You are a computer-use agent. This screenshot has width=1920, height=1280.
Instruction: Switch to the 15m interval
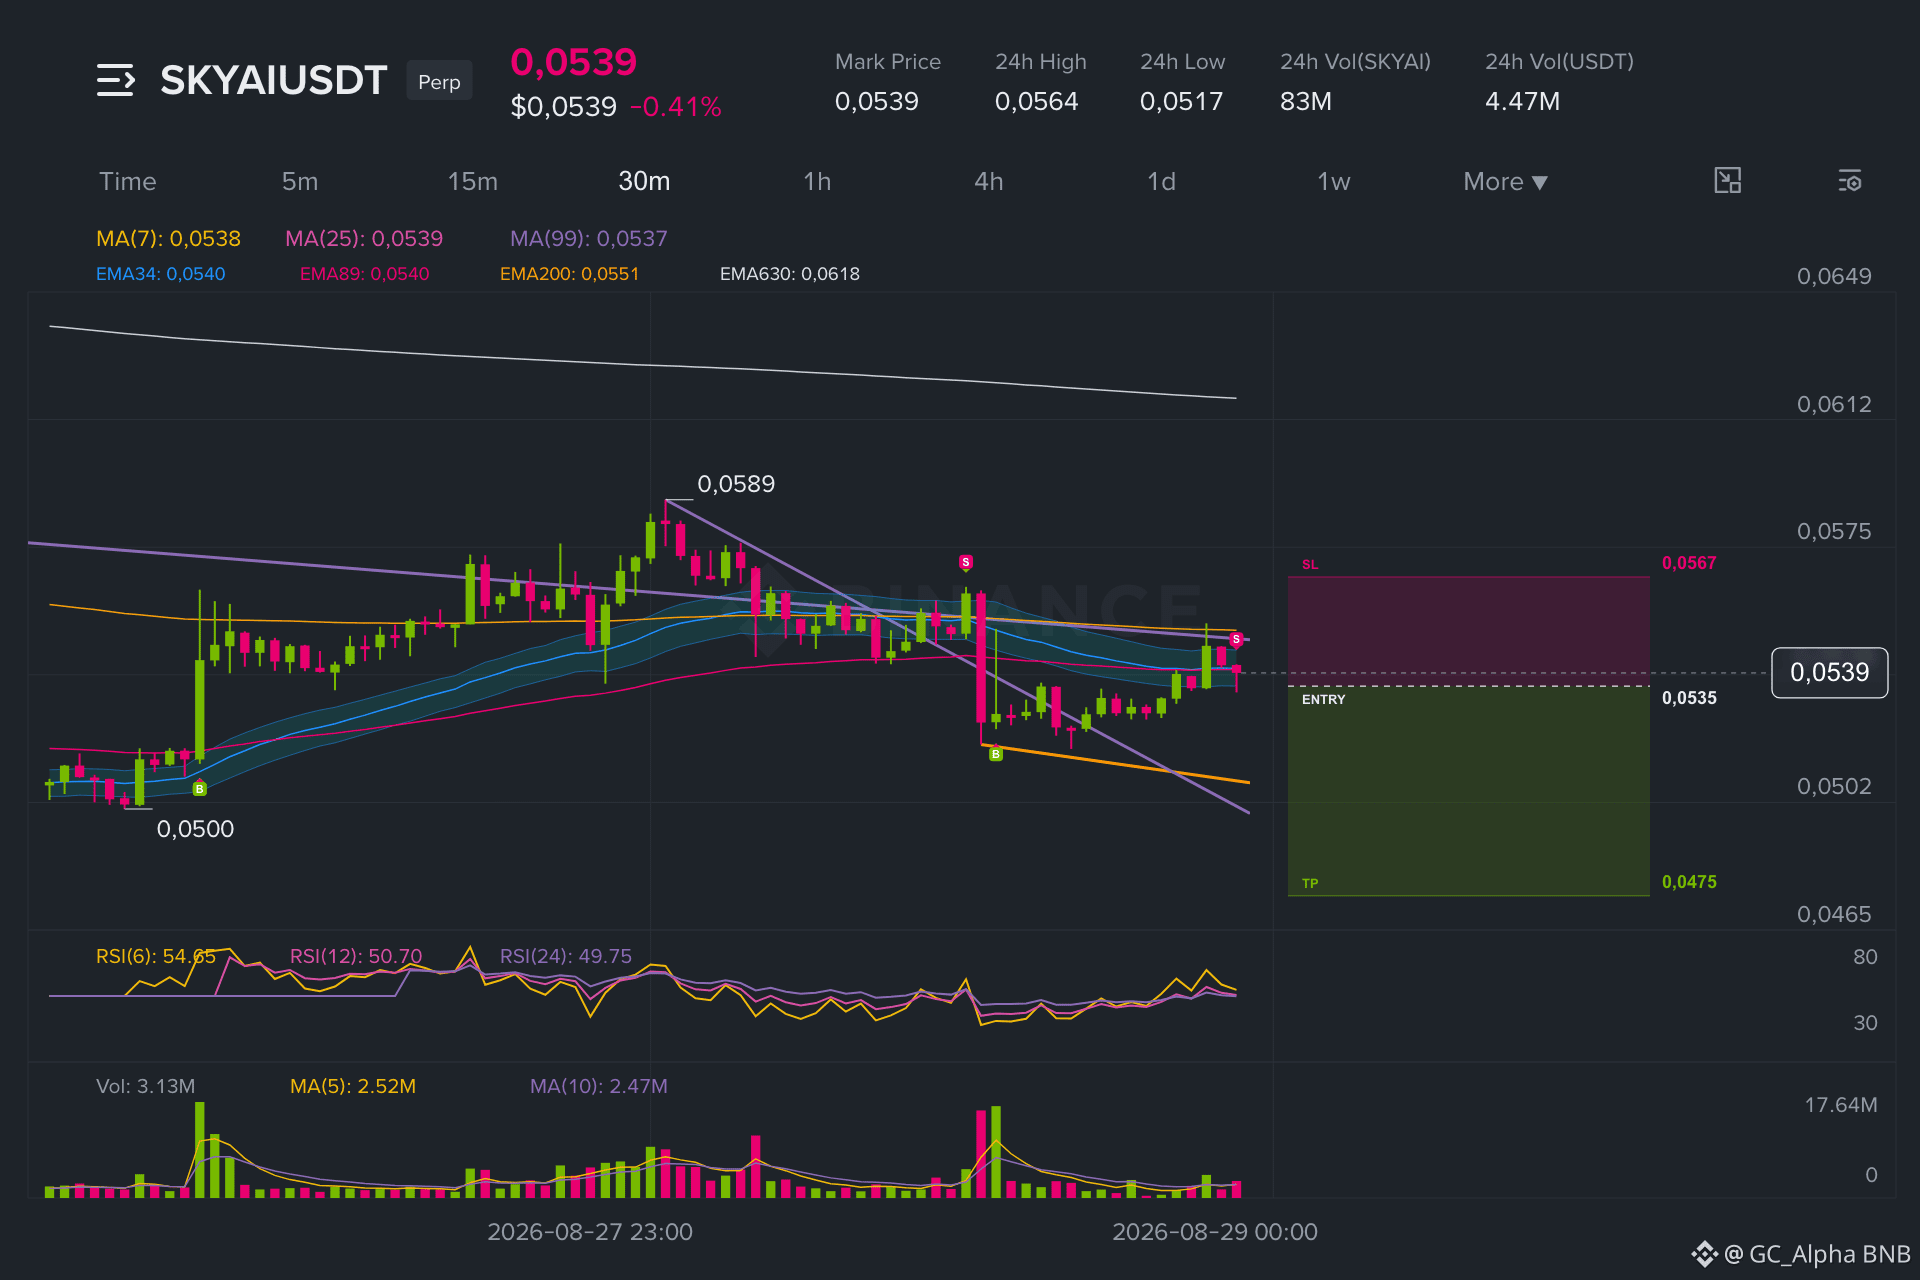click(473, 181)
